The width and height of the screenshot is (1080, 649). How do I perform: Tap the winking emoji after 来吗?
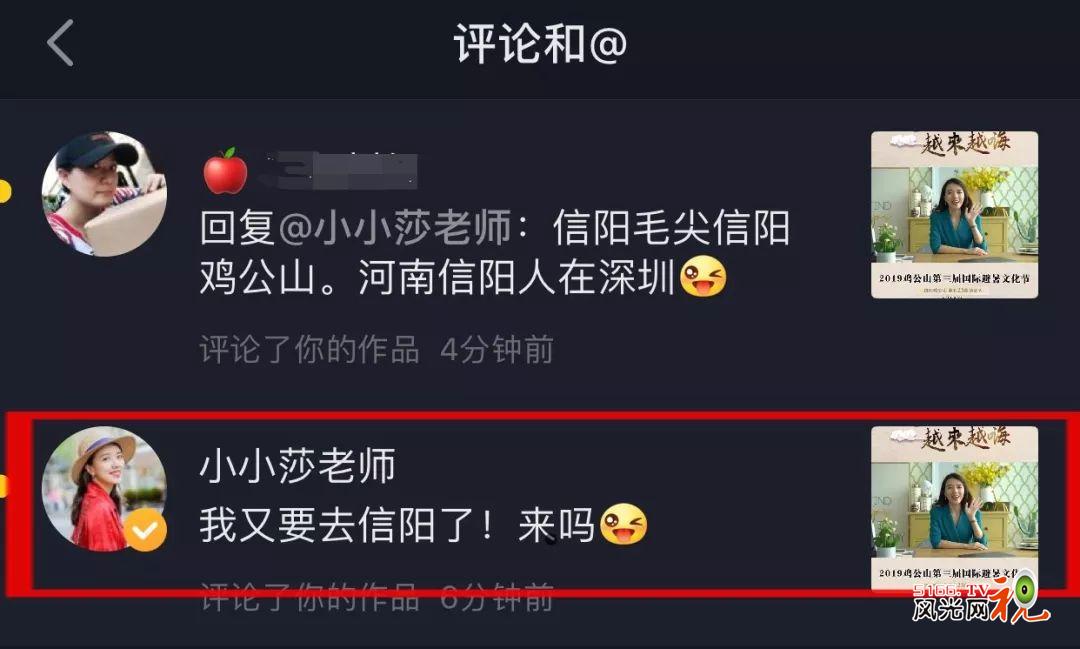click(623, 524)
